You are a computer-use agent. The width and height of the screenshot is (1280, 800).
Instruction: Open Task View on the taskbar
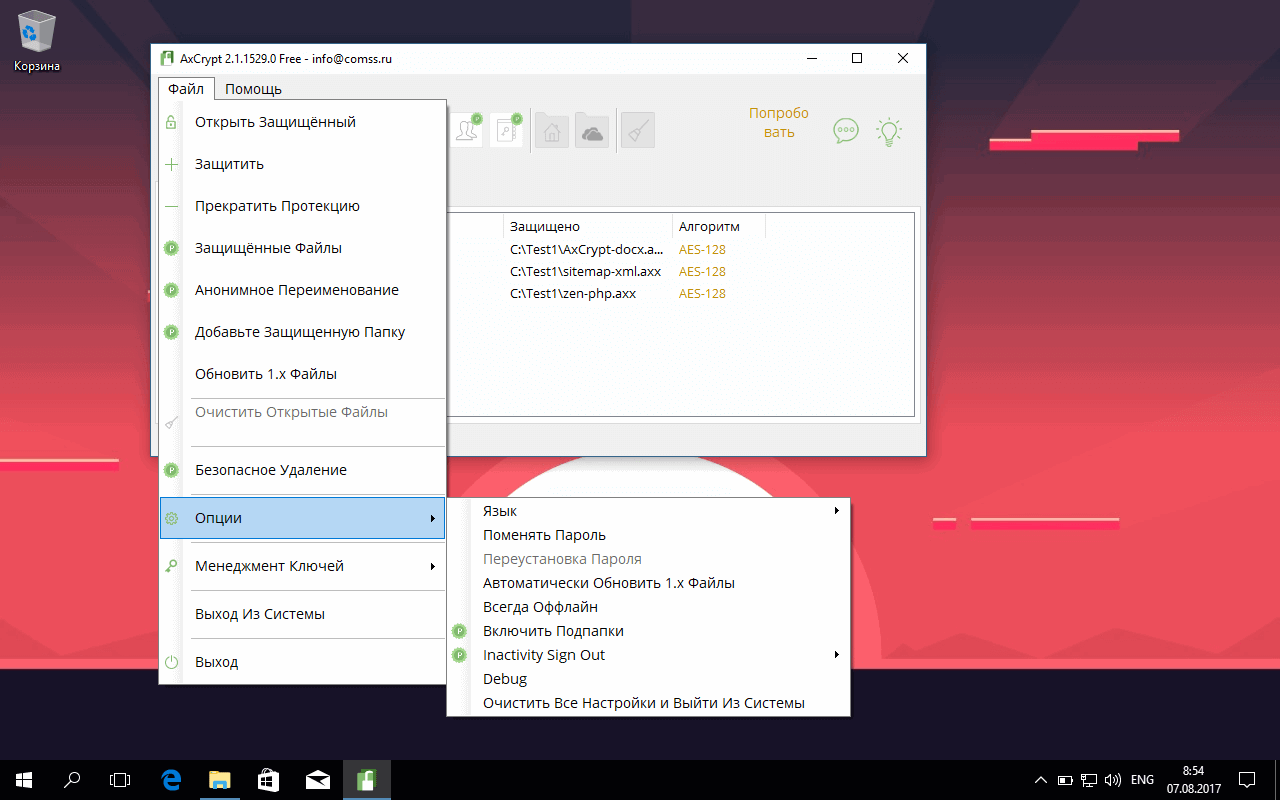[x=120, y=779]
